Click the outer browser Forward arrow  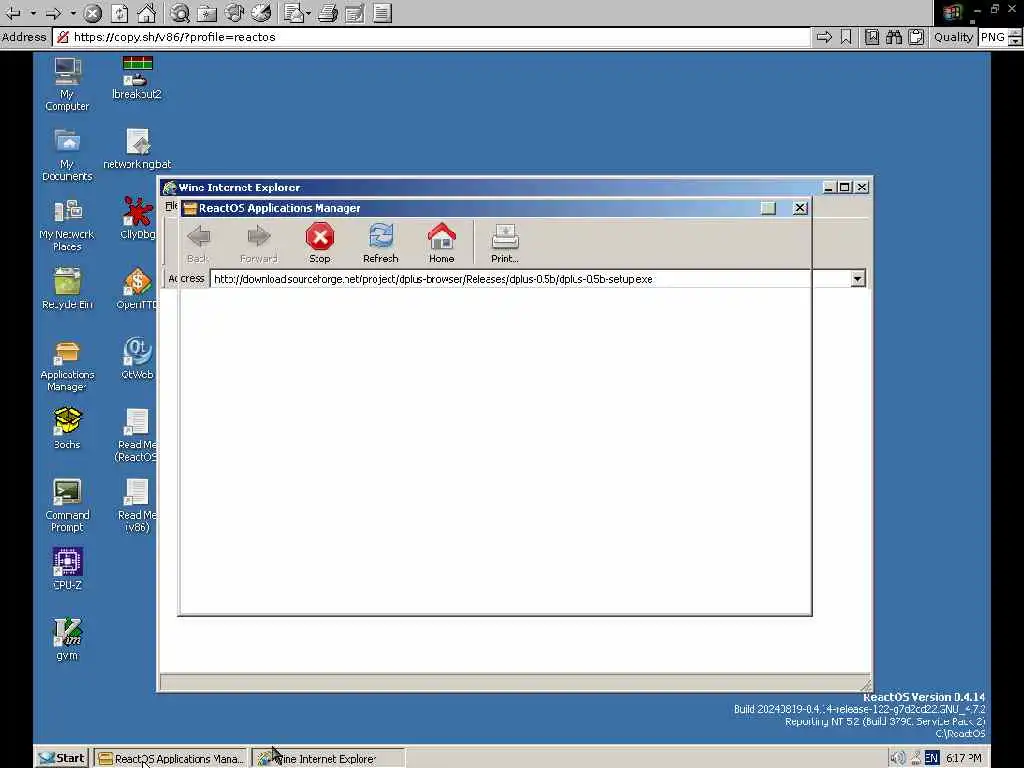pyautogui.click(x=54, y=12)
